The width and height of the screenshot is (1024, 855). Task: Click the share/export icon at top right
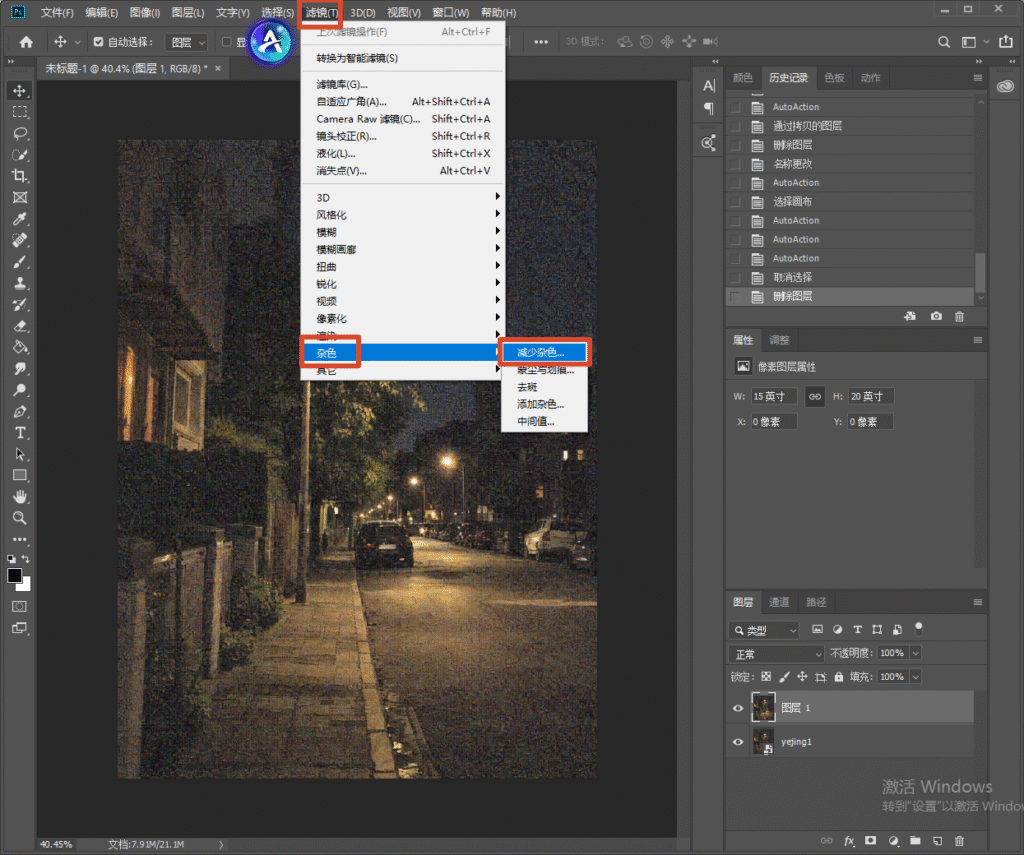[x=1006, y=41]
